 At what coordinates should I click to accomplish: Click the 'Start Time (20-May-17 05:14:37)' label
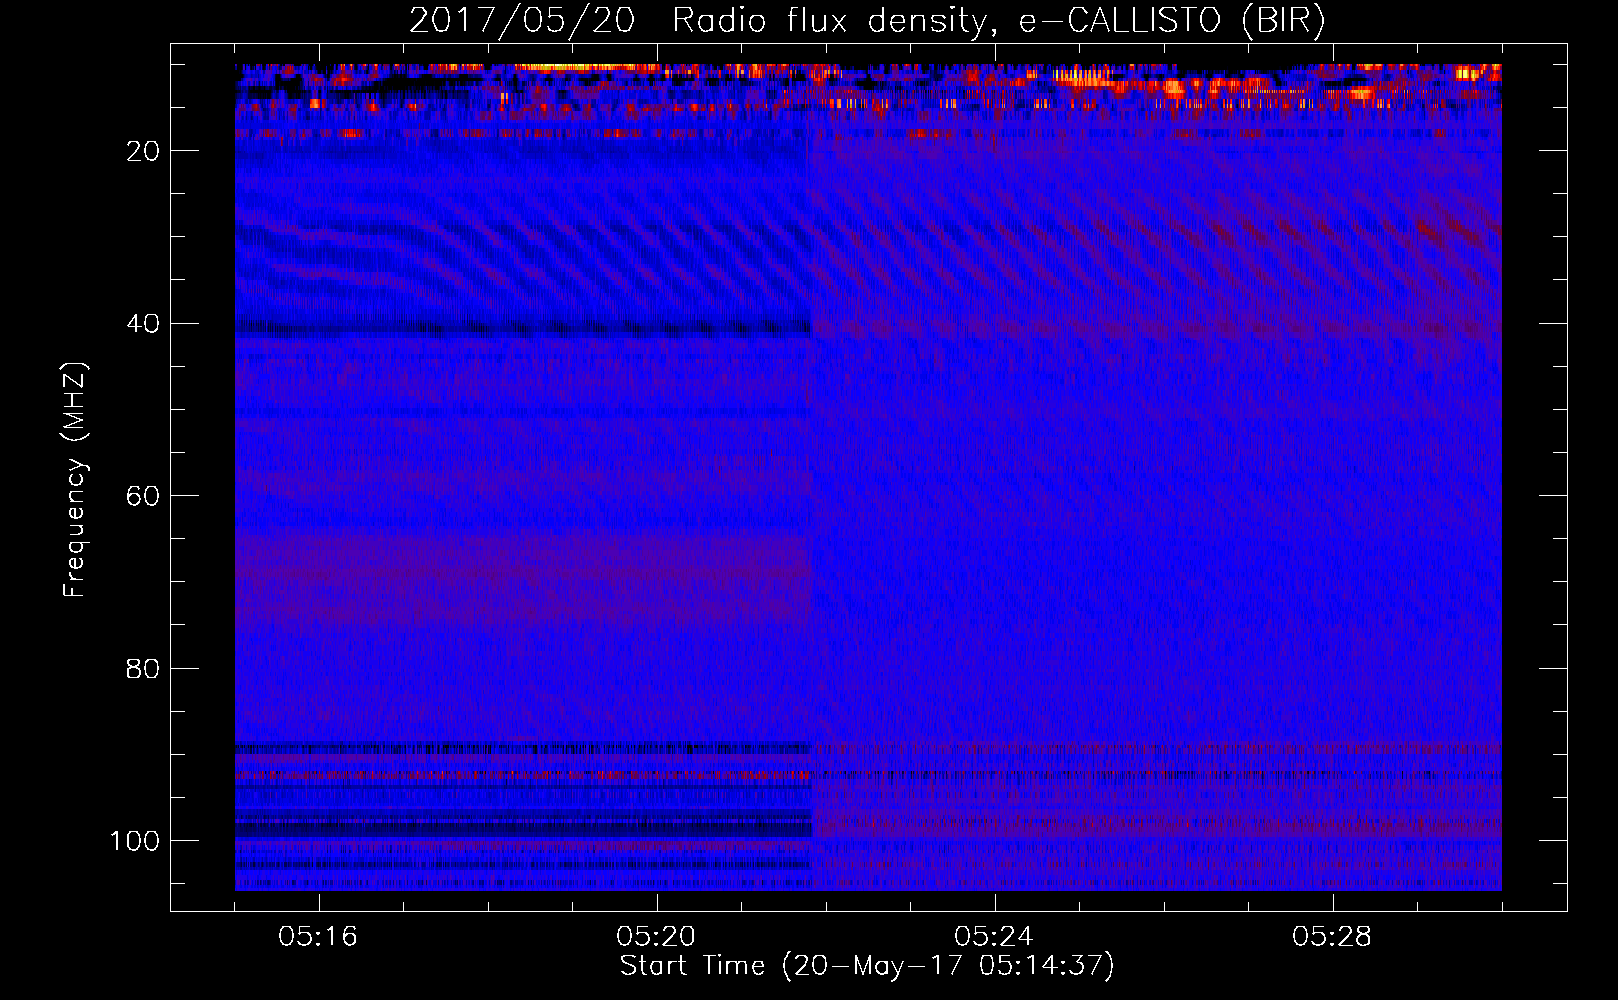pyautogui.click(x=867, y=966)
